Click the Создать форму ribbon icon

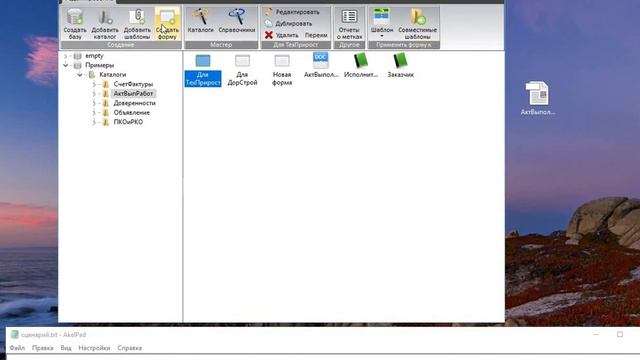tap(167, 24)
